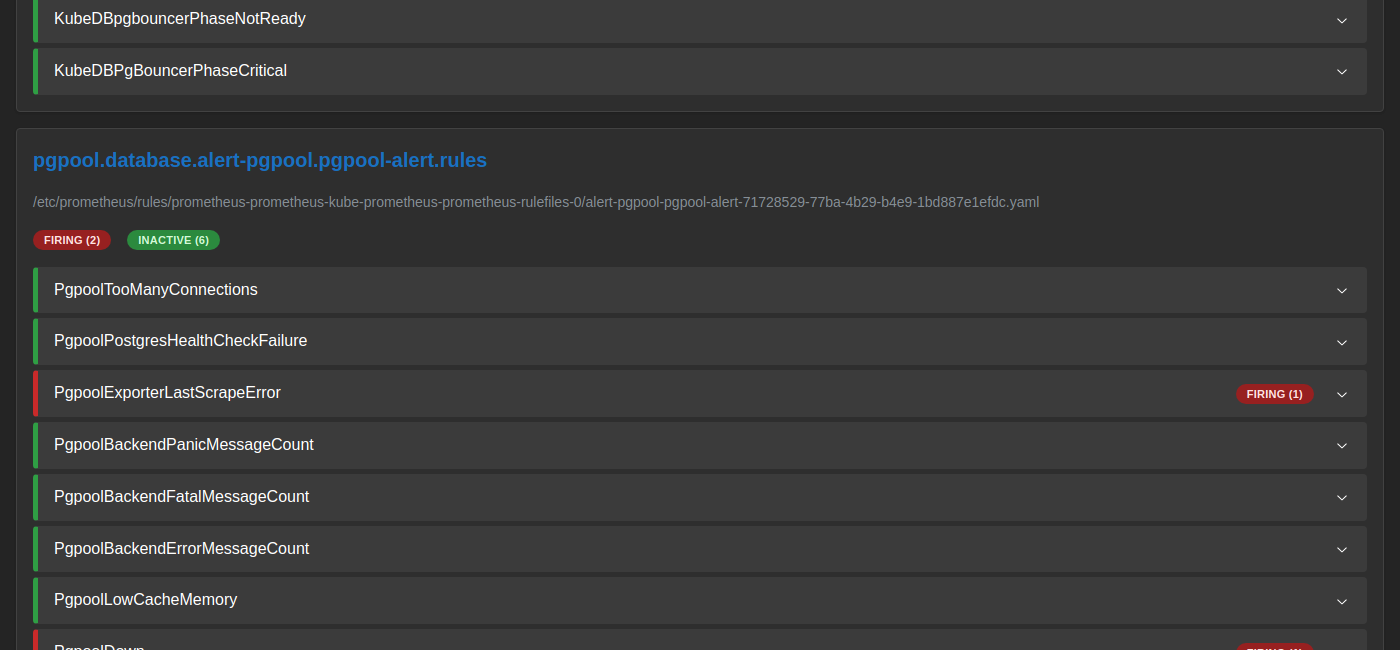Expand the PgpoolPostgresHealthCheckFailure chevron

[x=1342, y=343]
